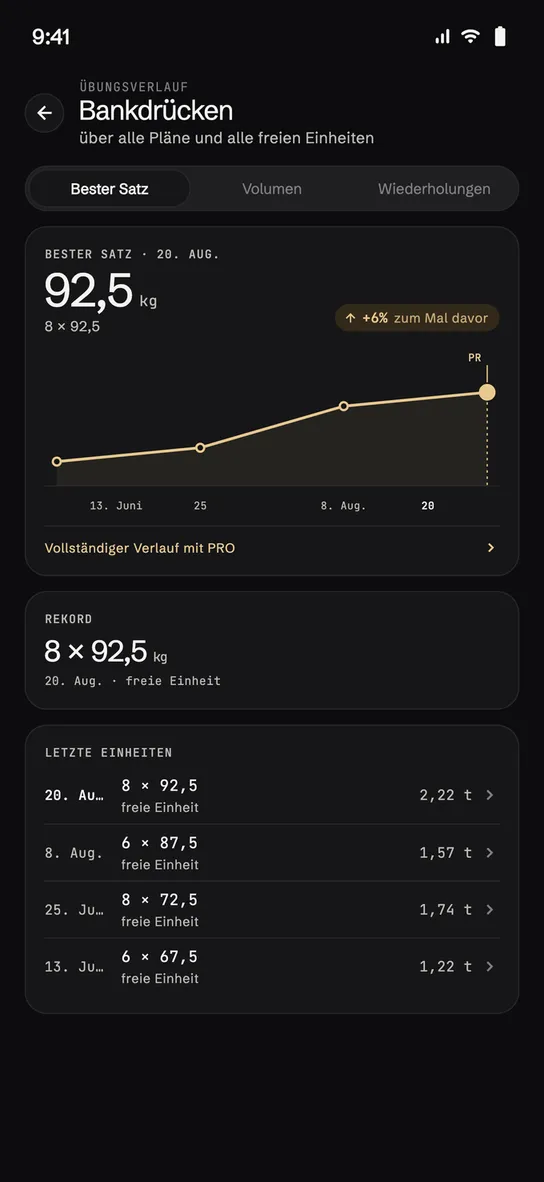
Task: Expand the 1,57 t entry chevron
Action: [490, 853]
